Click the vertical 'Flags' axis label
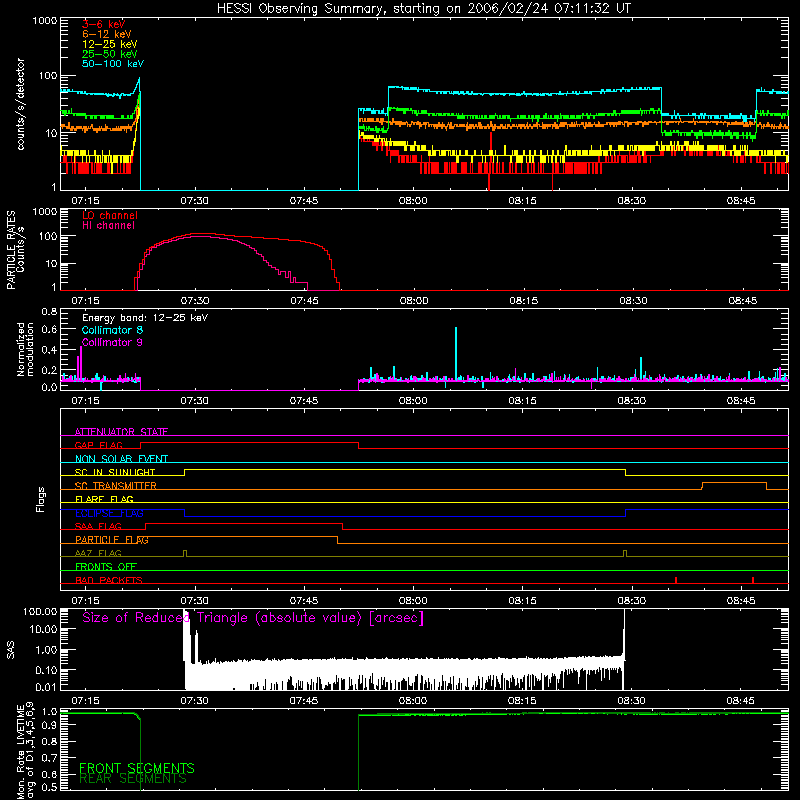Viewport: 800px width, 800px height. click(40, 499)
